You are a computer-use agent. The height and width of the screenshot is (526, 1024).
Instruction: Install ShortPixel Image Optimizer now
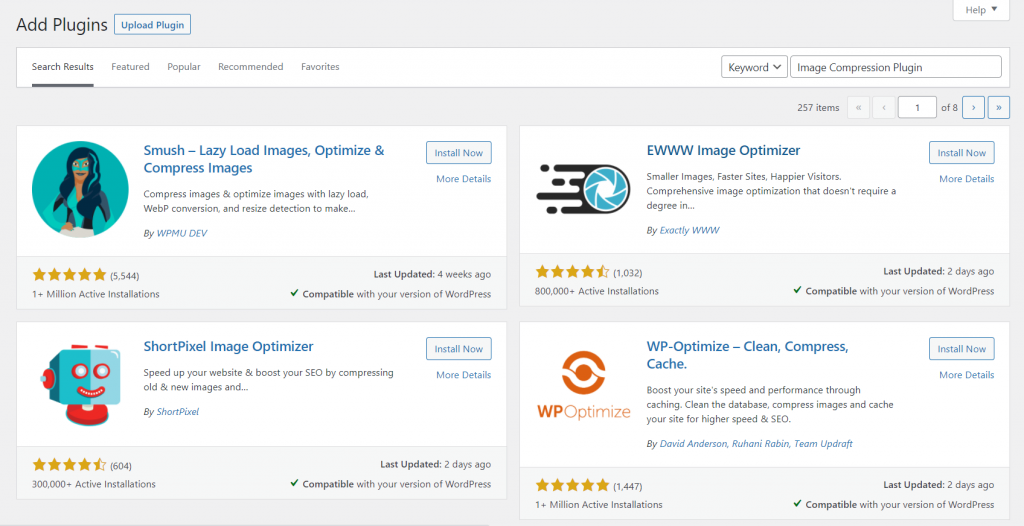458,348
